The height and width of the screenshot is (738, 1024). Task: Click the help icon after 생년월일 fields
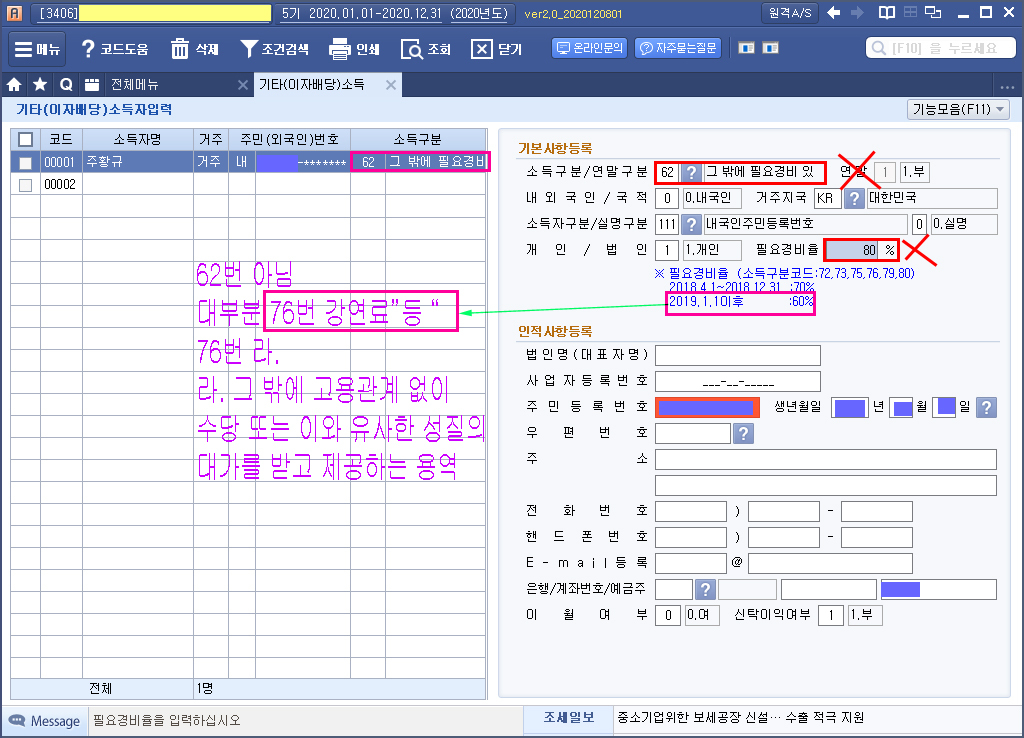[986, 408]
